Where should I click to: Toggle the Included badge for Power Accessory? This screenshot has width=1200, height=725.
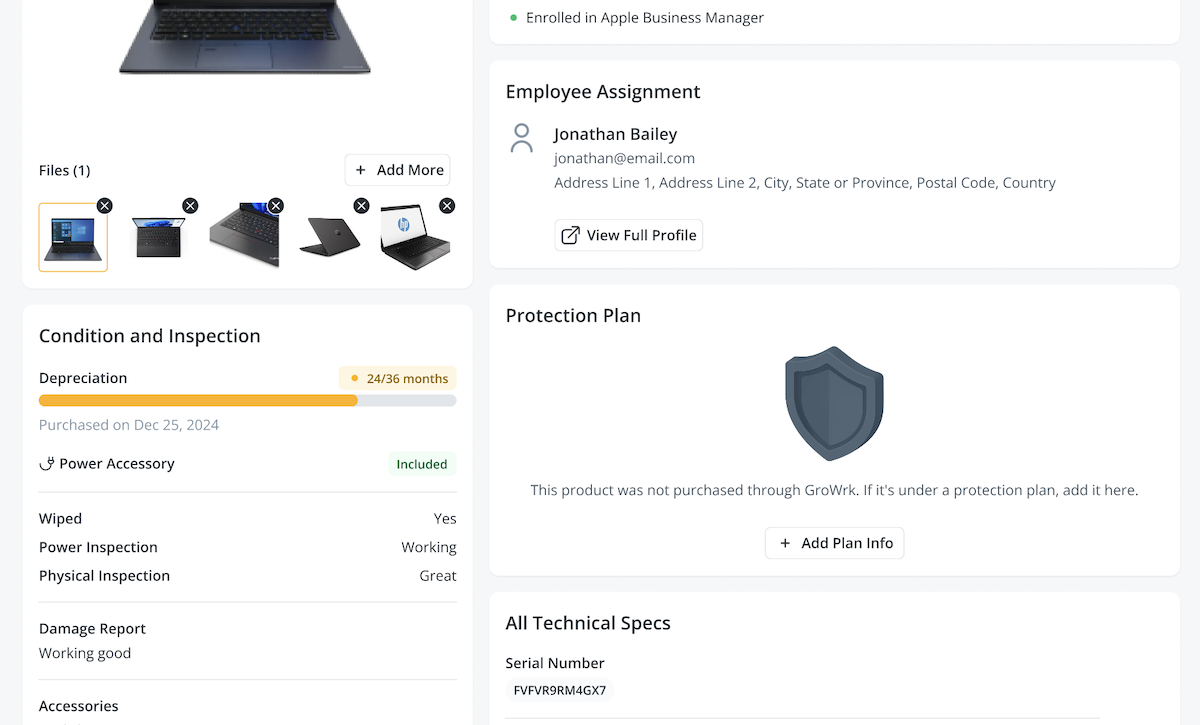pyautogui.click(x=421, y=463)
